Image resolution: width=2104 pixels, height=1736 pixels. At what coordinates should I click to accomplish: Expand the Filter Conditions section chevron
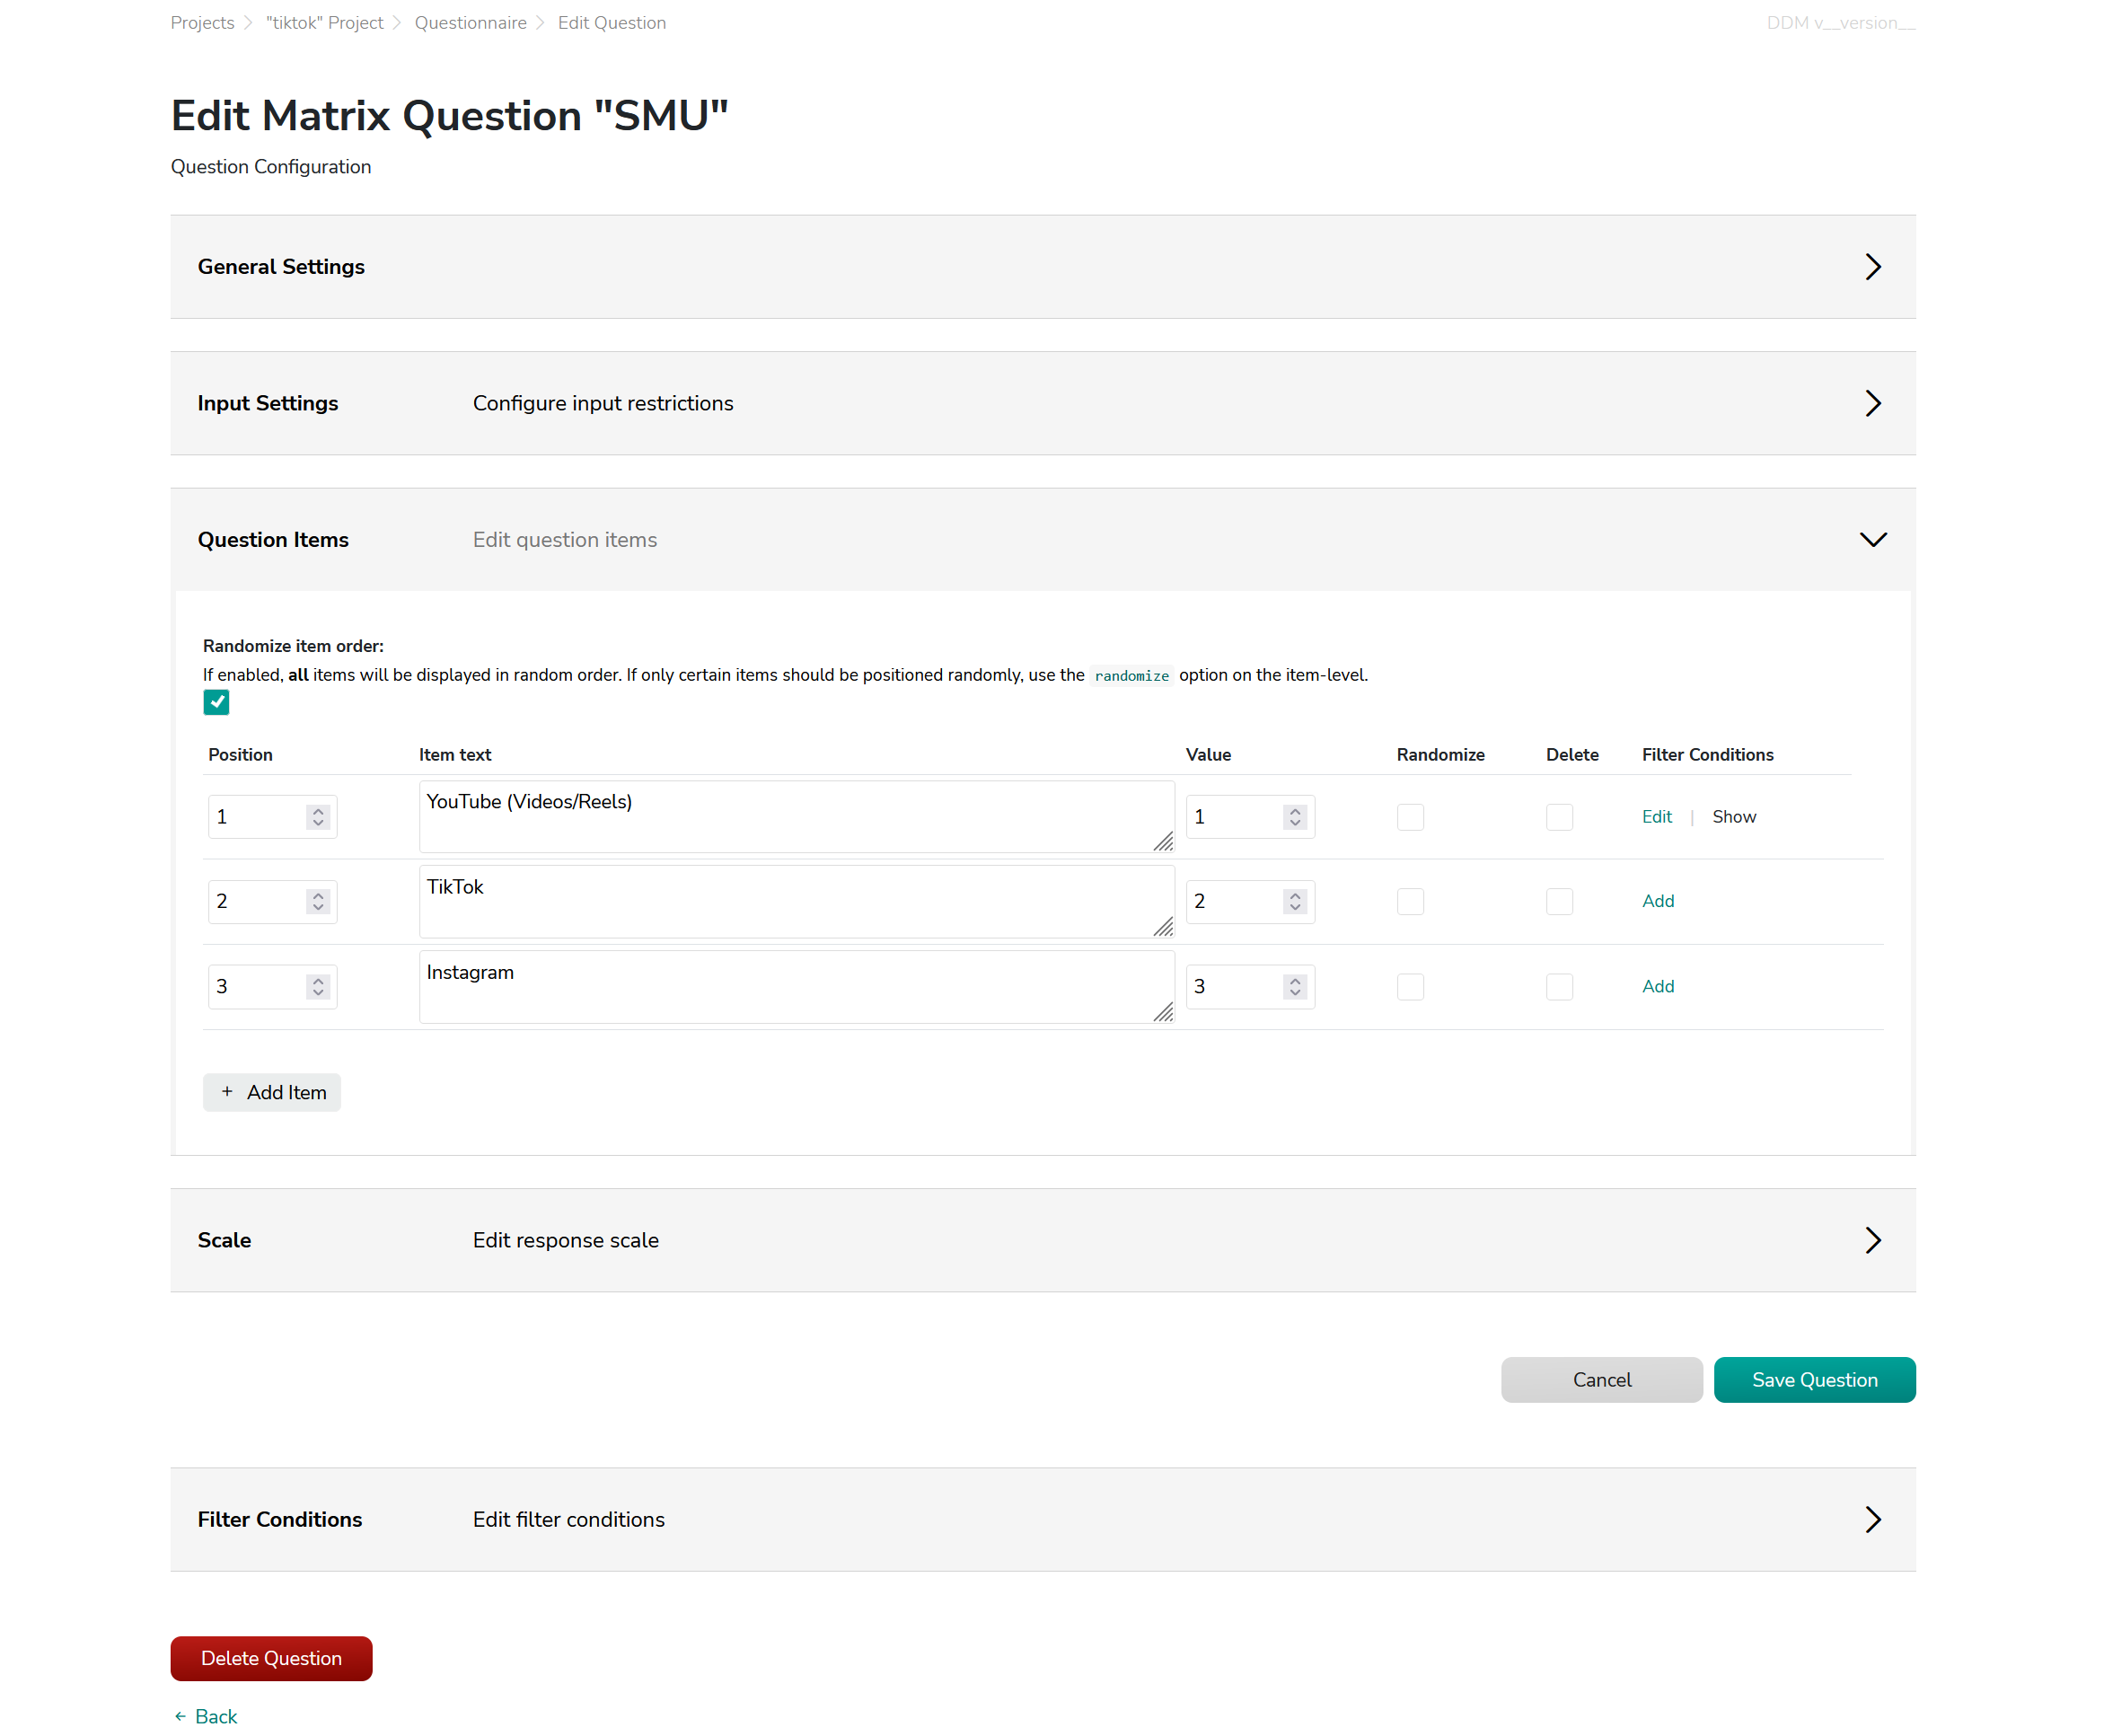tap(1871, 1519)
